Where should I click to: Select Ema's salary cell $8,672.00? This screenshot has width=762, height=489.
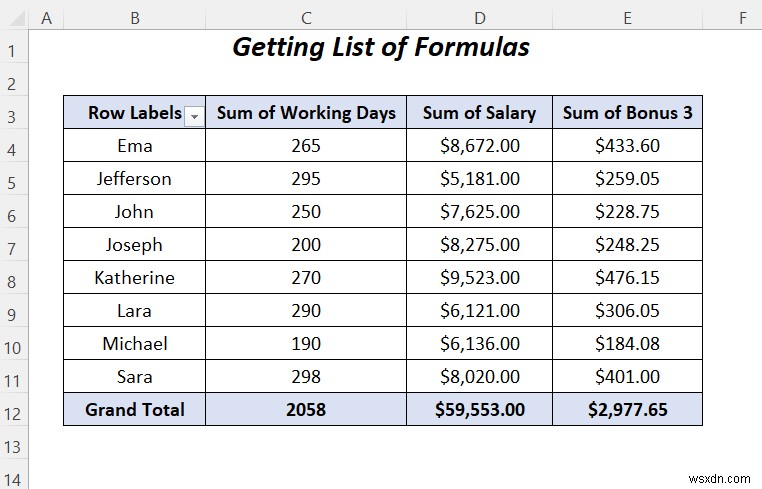click(x=480, y=146)
